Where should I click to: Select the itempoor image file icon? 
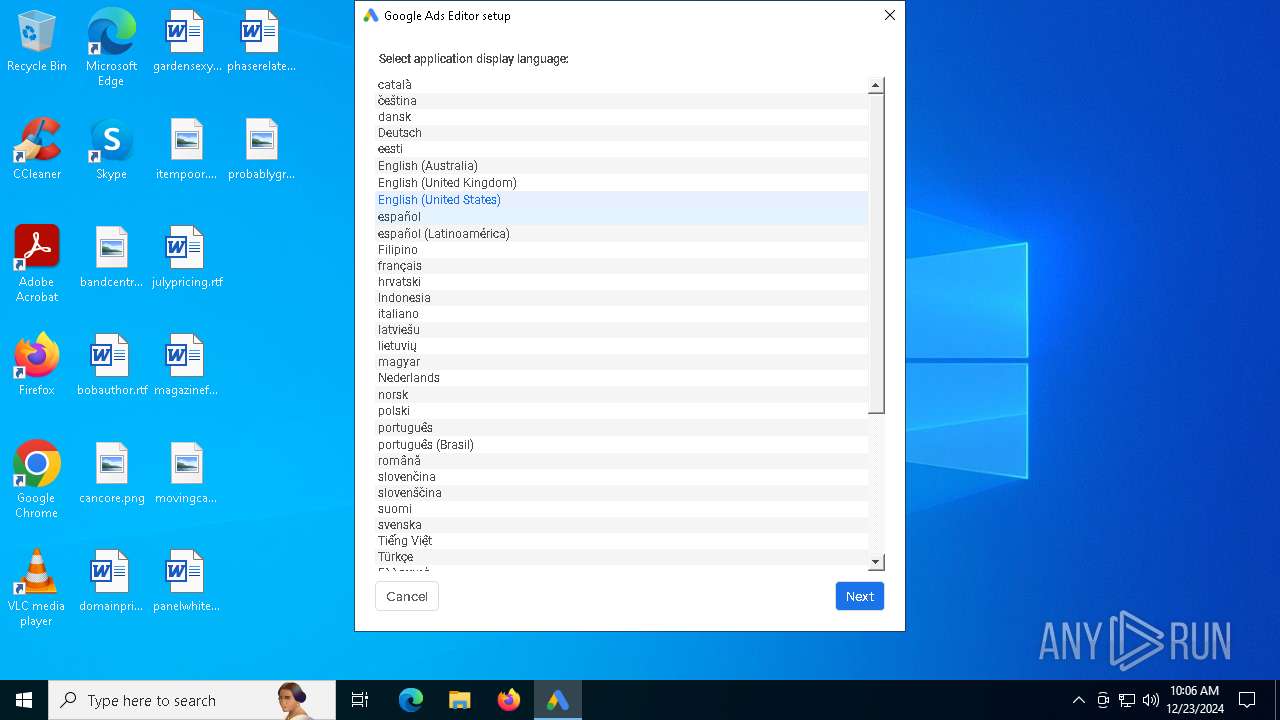186,150
